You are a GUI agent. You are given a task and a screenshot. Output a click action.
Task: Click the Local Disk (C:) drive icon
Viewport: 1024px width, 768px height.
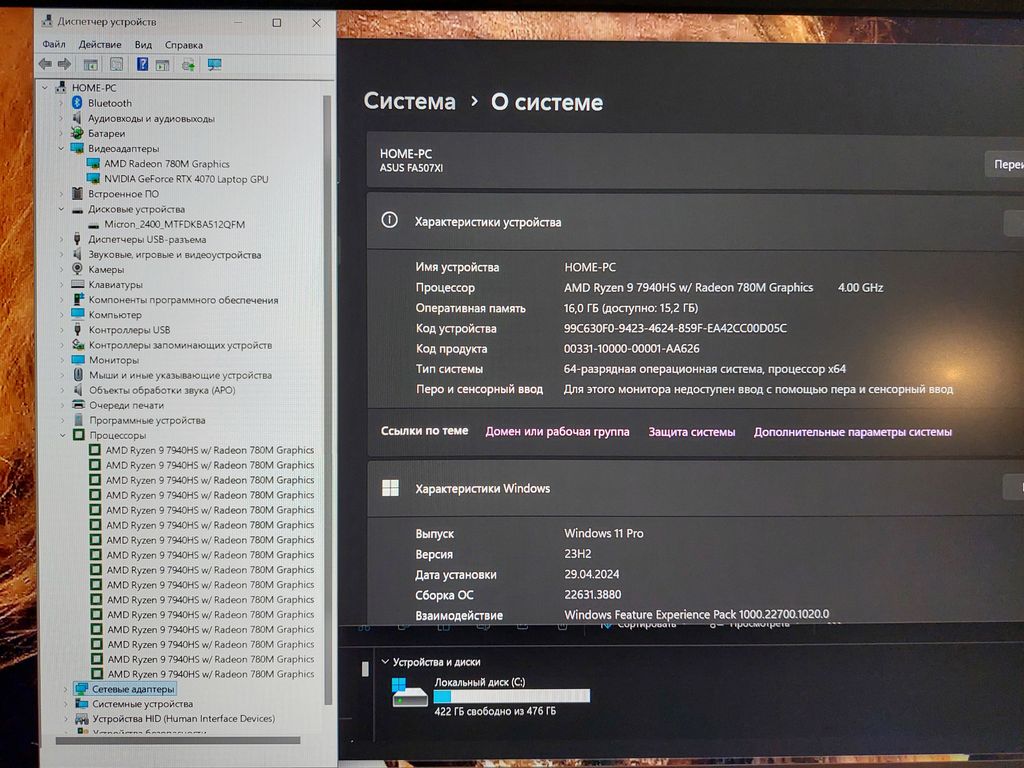coord(409,692)
